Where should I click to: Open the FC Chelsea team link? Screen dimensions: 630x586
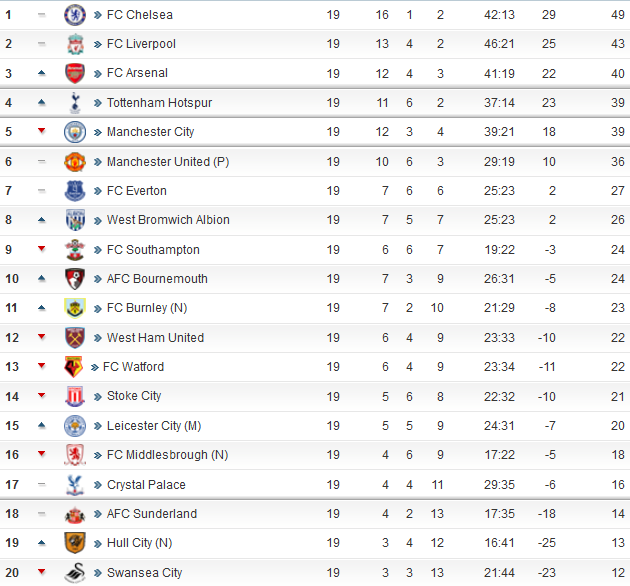pos(139,15)
